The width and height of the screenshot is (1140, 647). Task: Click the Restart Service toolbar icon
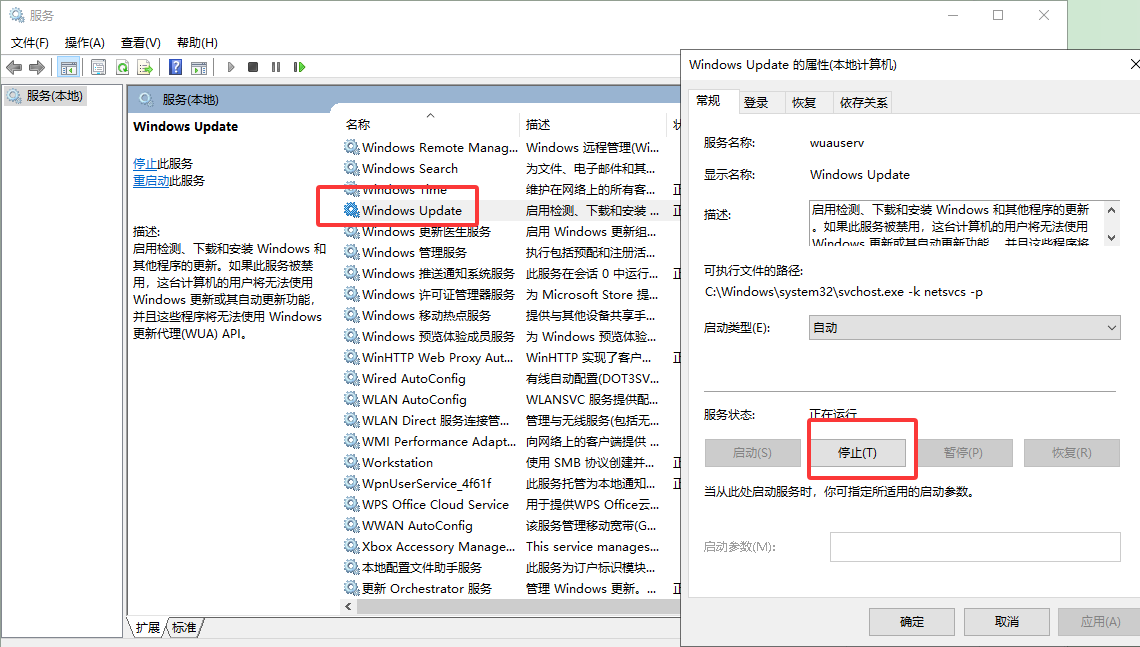click(299, 67)
